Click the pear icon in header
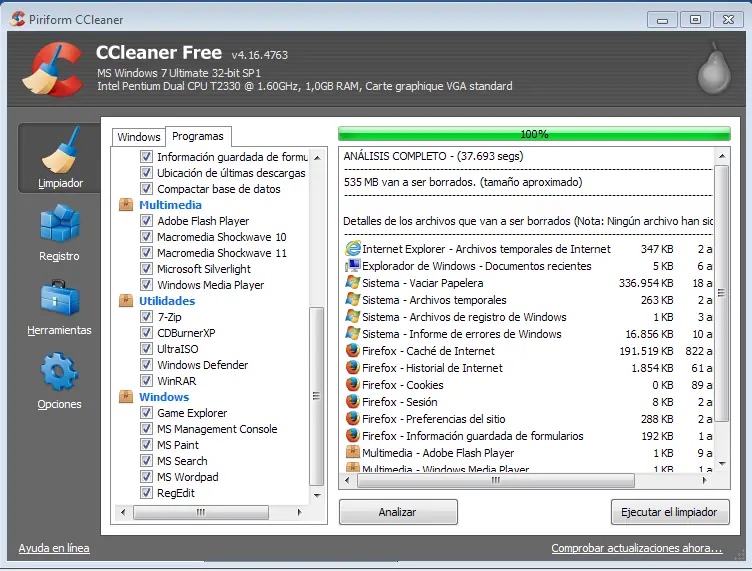752x571 pixels. pyautogui.click(x=714, y=69)
